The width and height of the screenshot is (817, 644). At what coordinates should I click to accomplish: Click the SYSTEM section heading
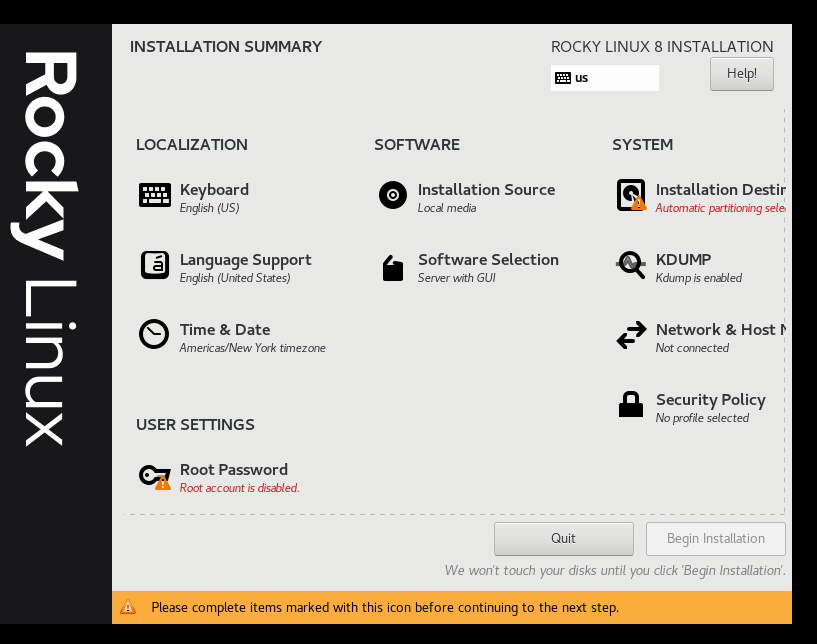pos(642,145)
